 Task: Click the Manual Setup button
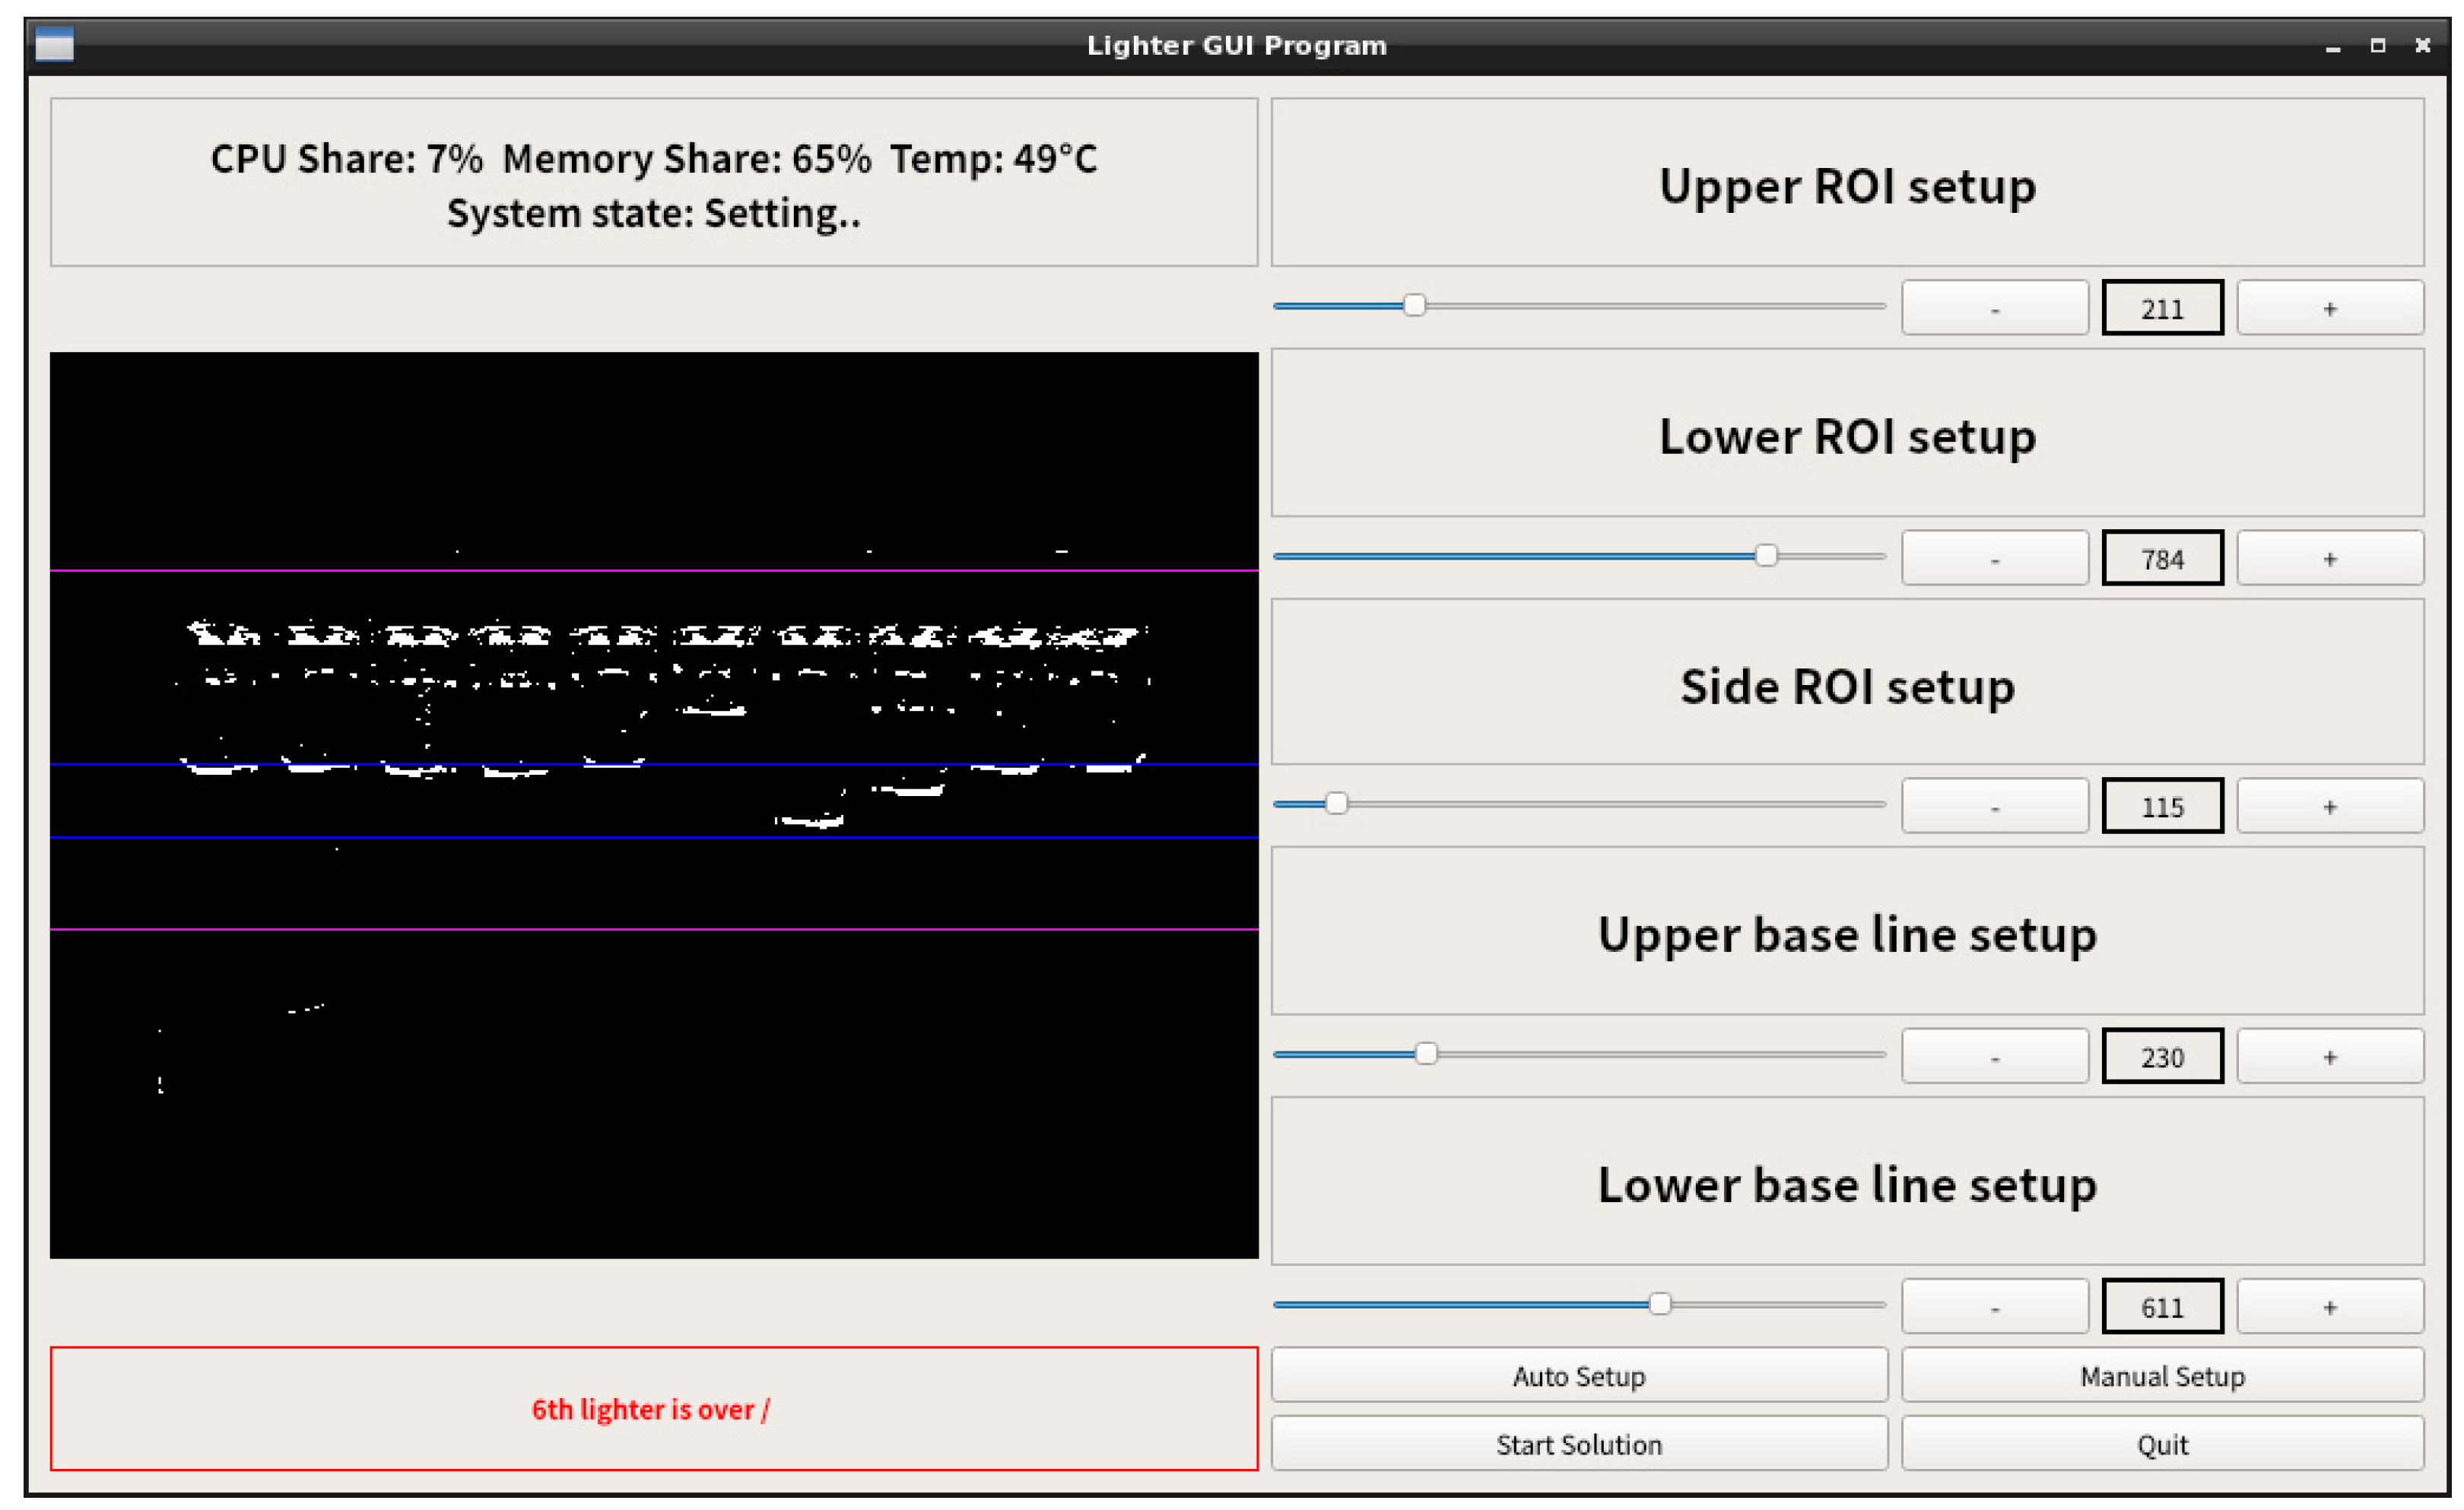[x=2162, y=1376]
